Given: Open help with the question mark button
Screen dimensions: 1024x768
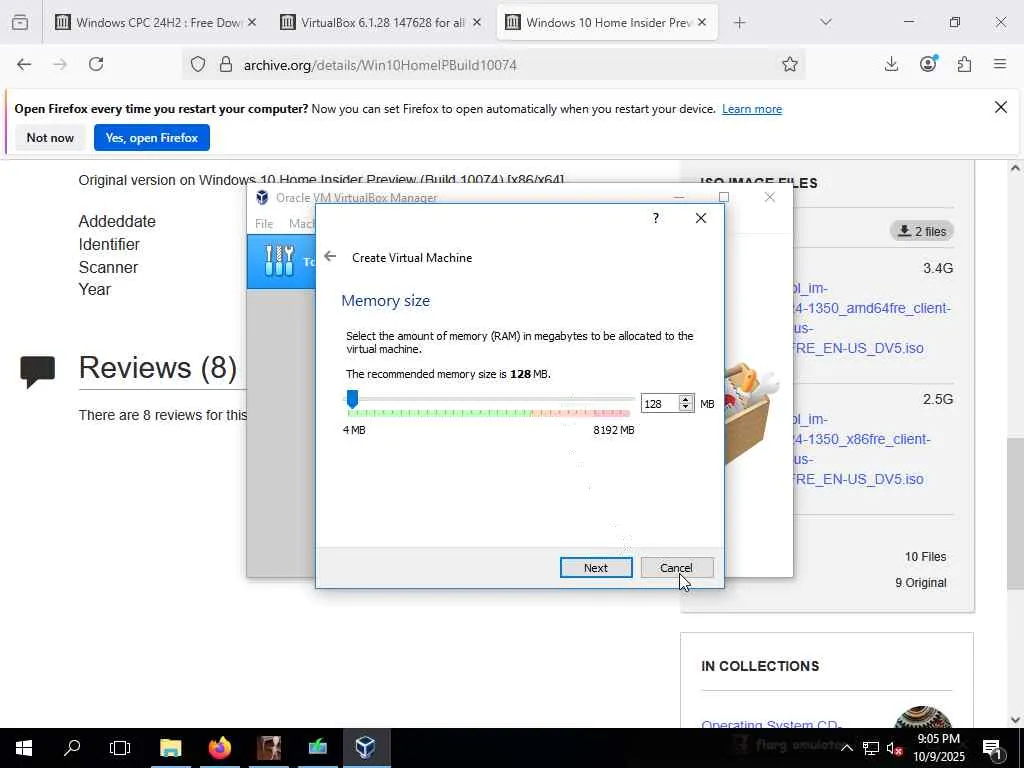Looking at the screenshot, I should 656,218.
